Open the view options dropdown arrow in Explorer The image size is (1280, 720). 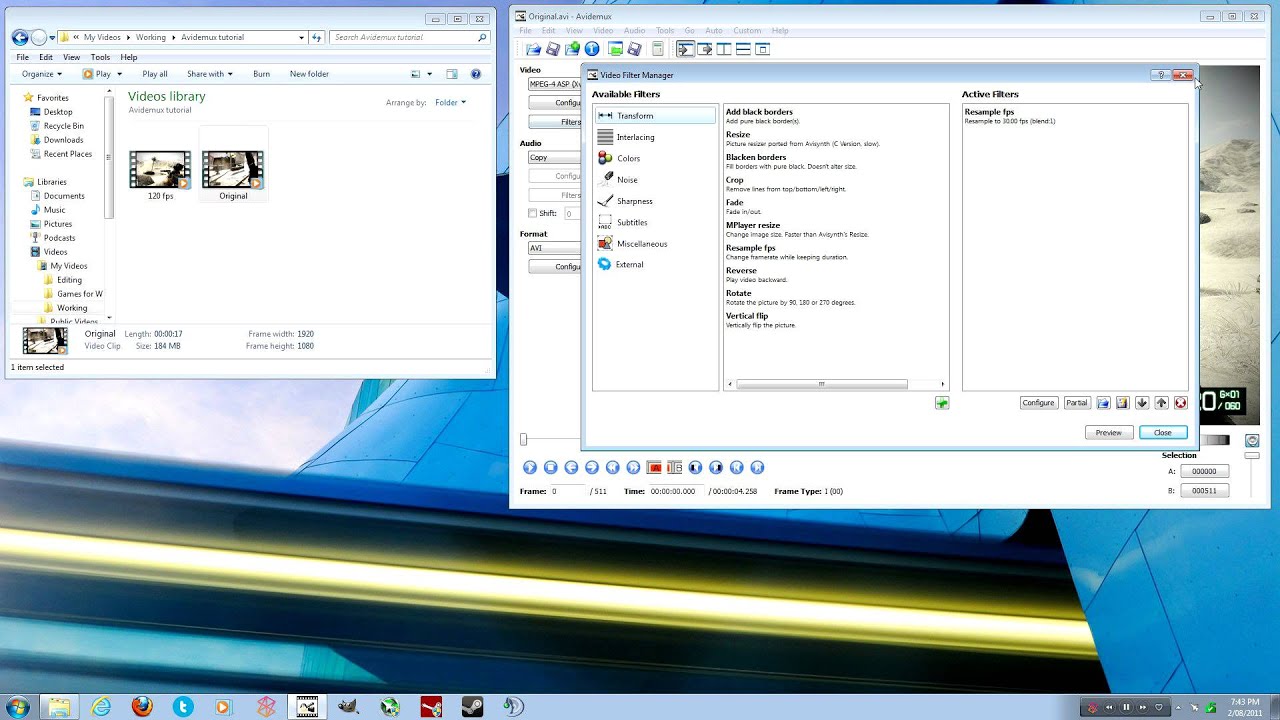429,74
